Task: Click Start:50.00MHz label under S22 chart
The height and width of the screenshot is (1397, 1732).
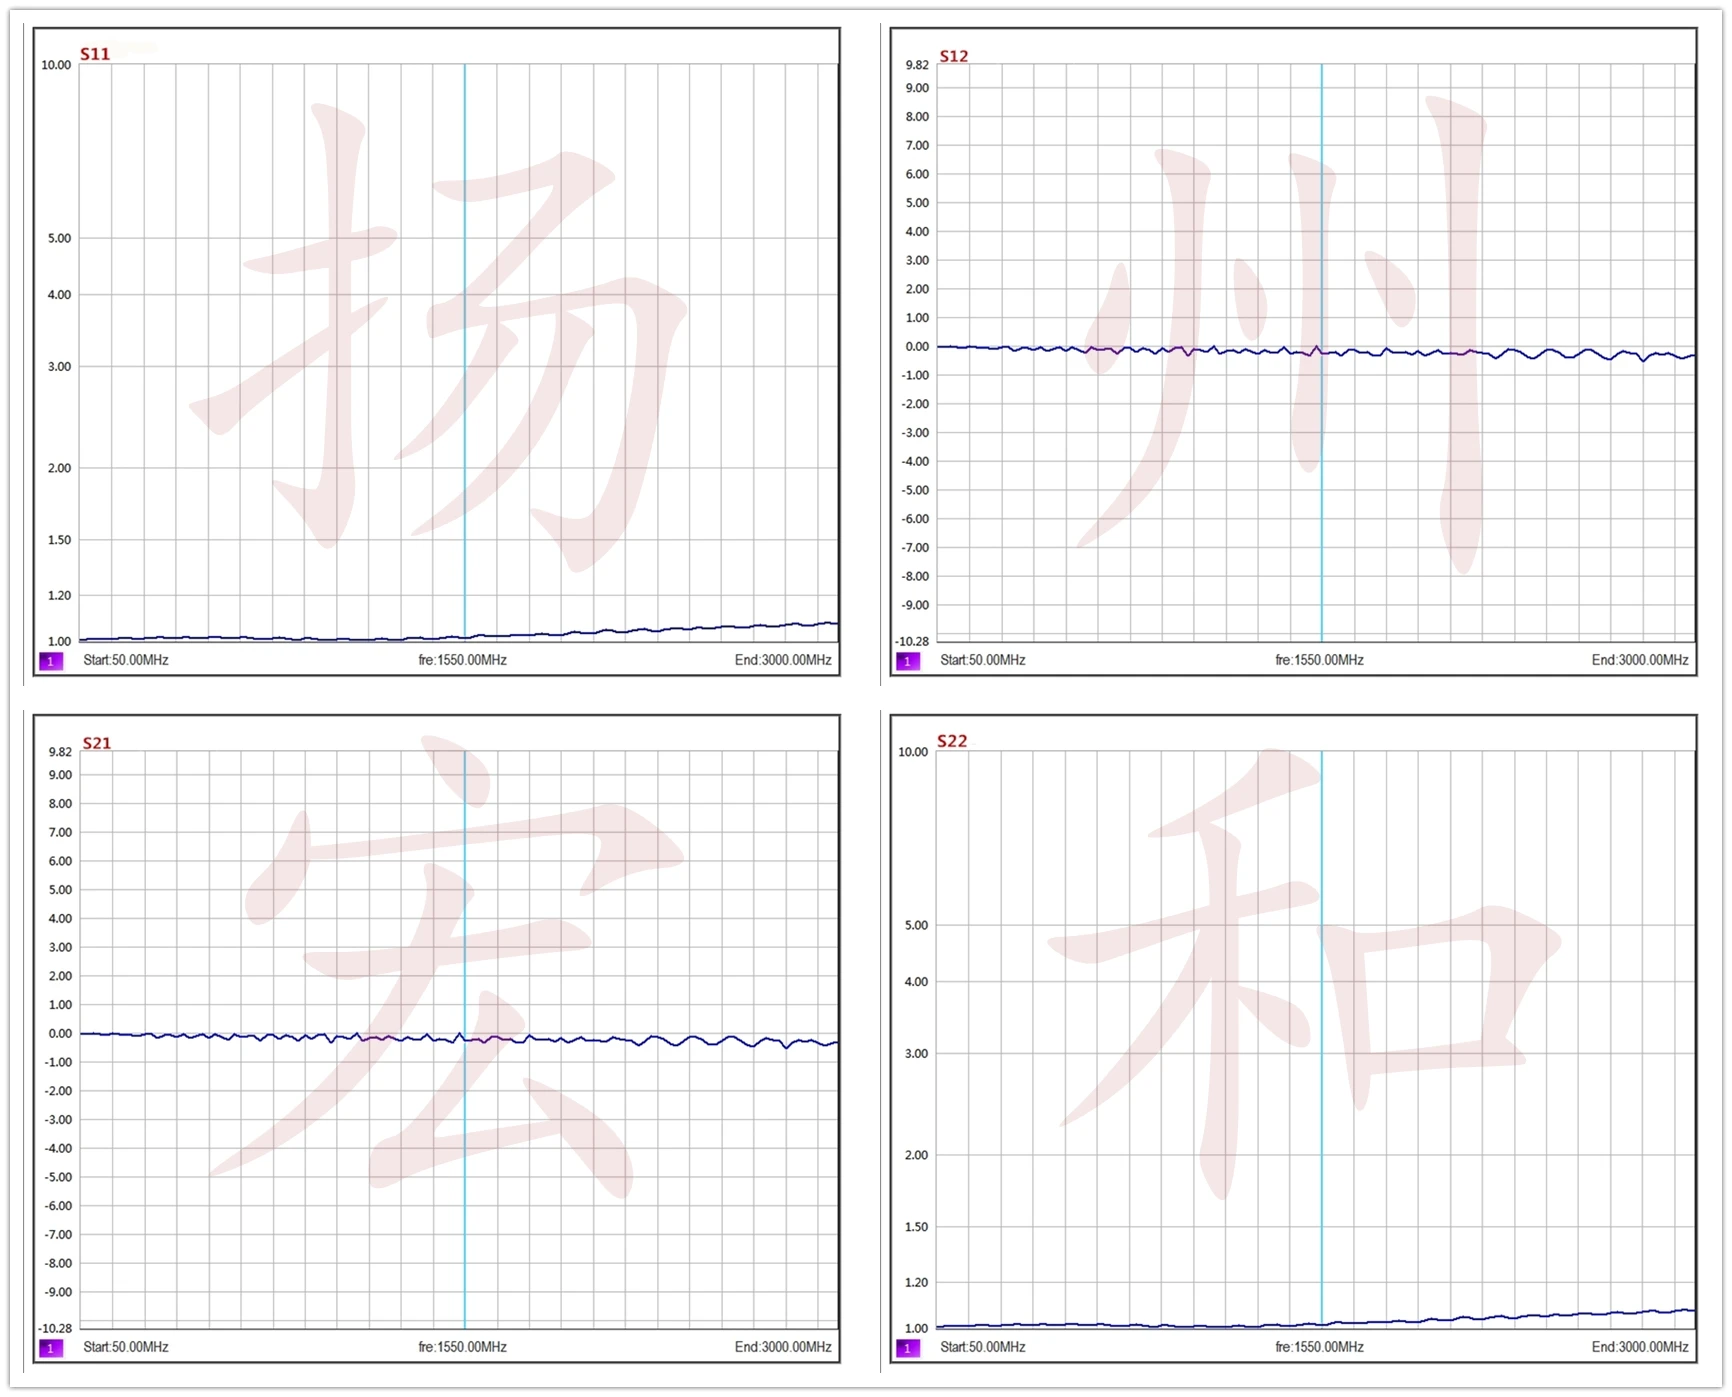Action: (983, 1347)
